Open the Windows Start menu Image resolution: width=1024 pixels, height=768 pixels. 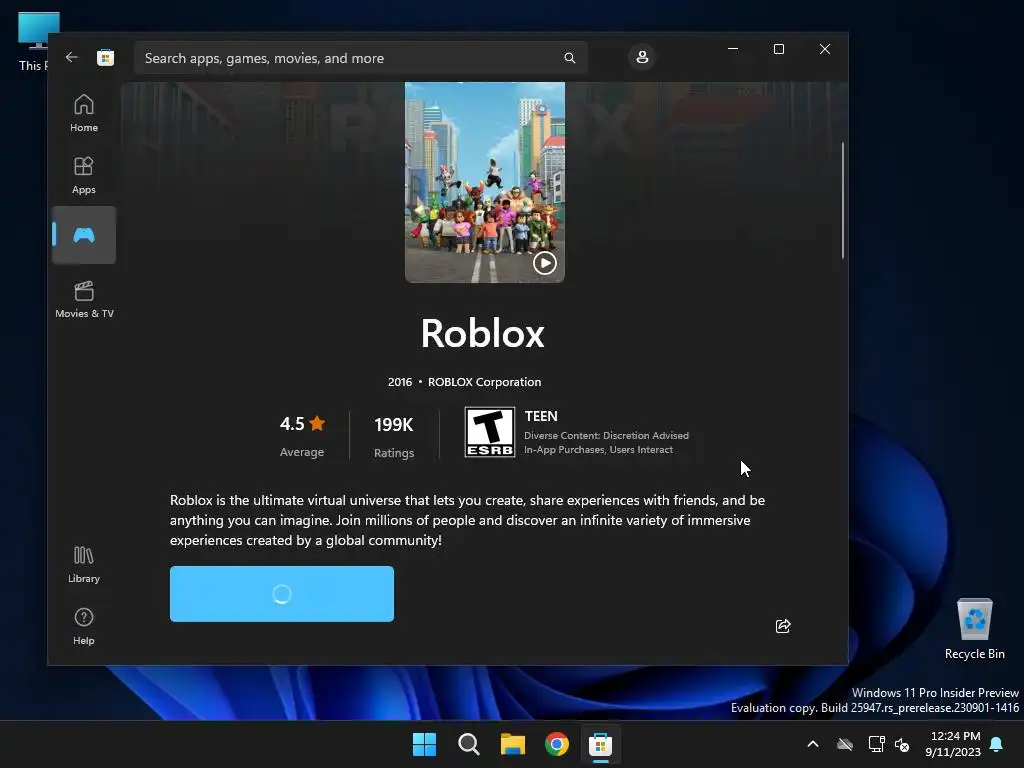tap(424, 744)
